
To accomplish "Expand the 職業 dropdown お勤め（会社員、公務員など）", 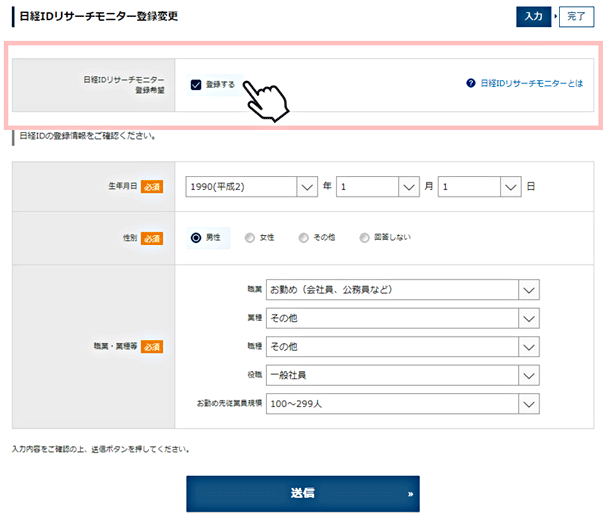I will pyautogui.click(x=402, y=290).
